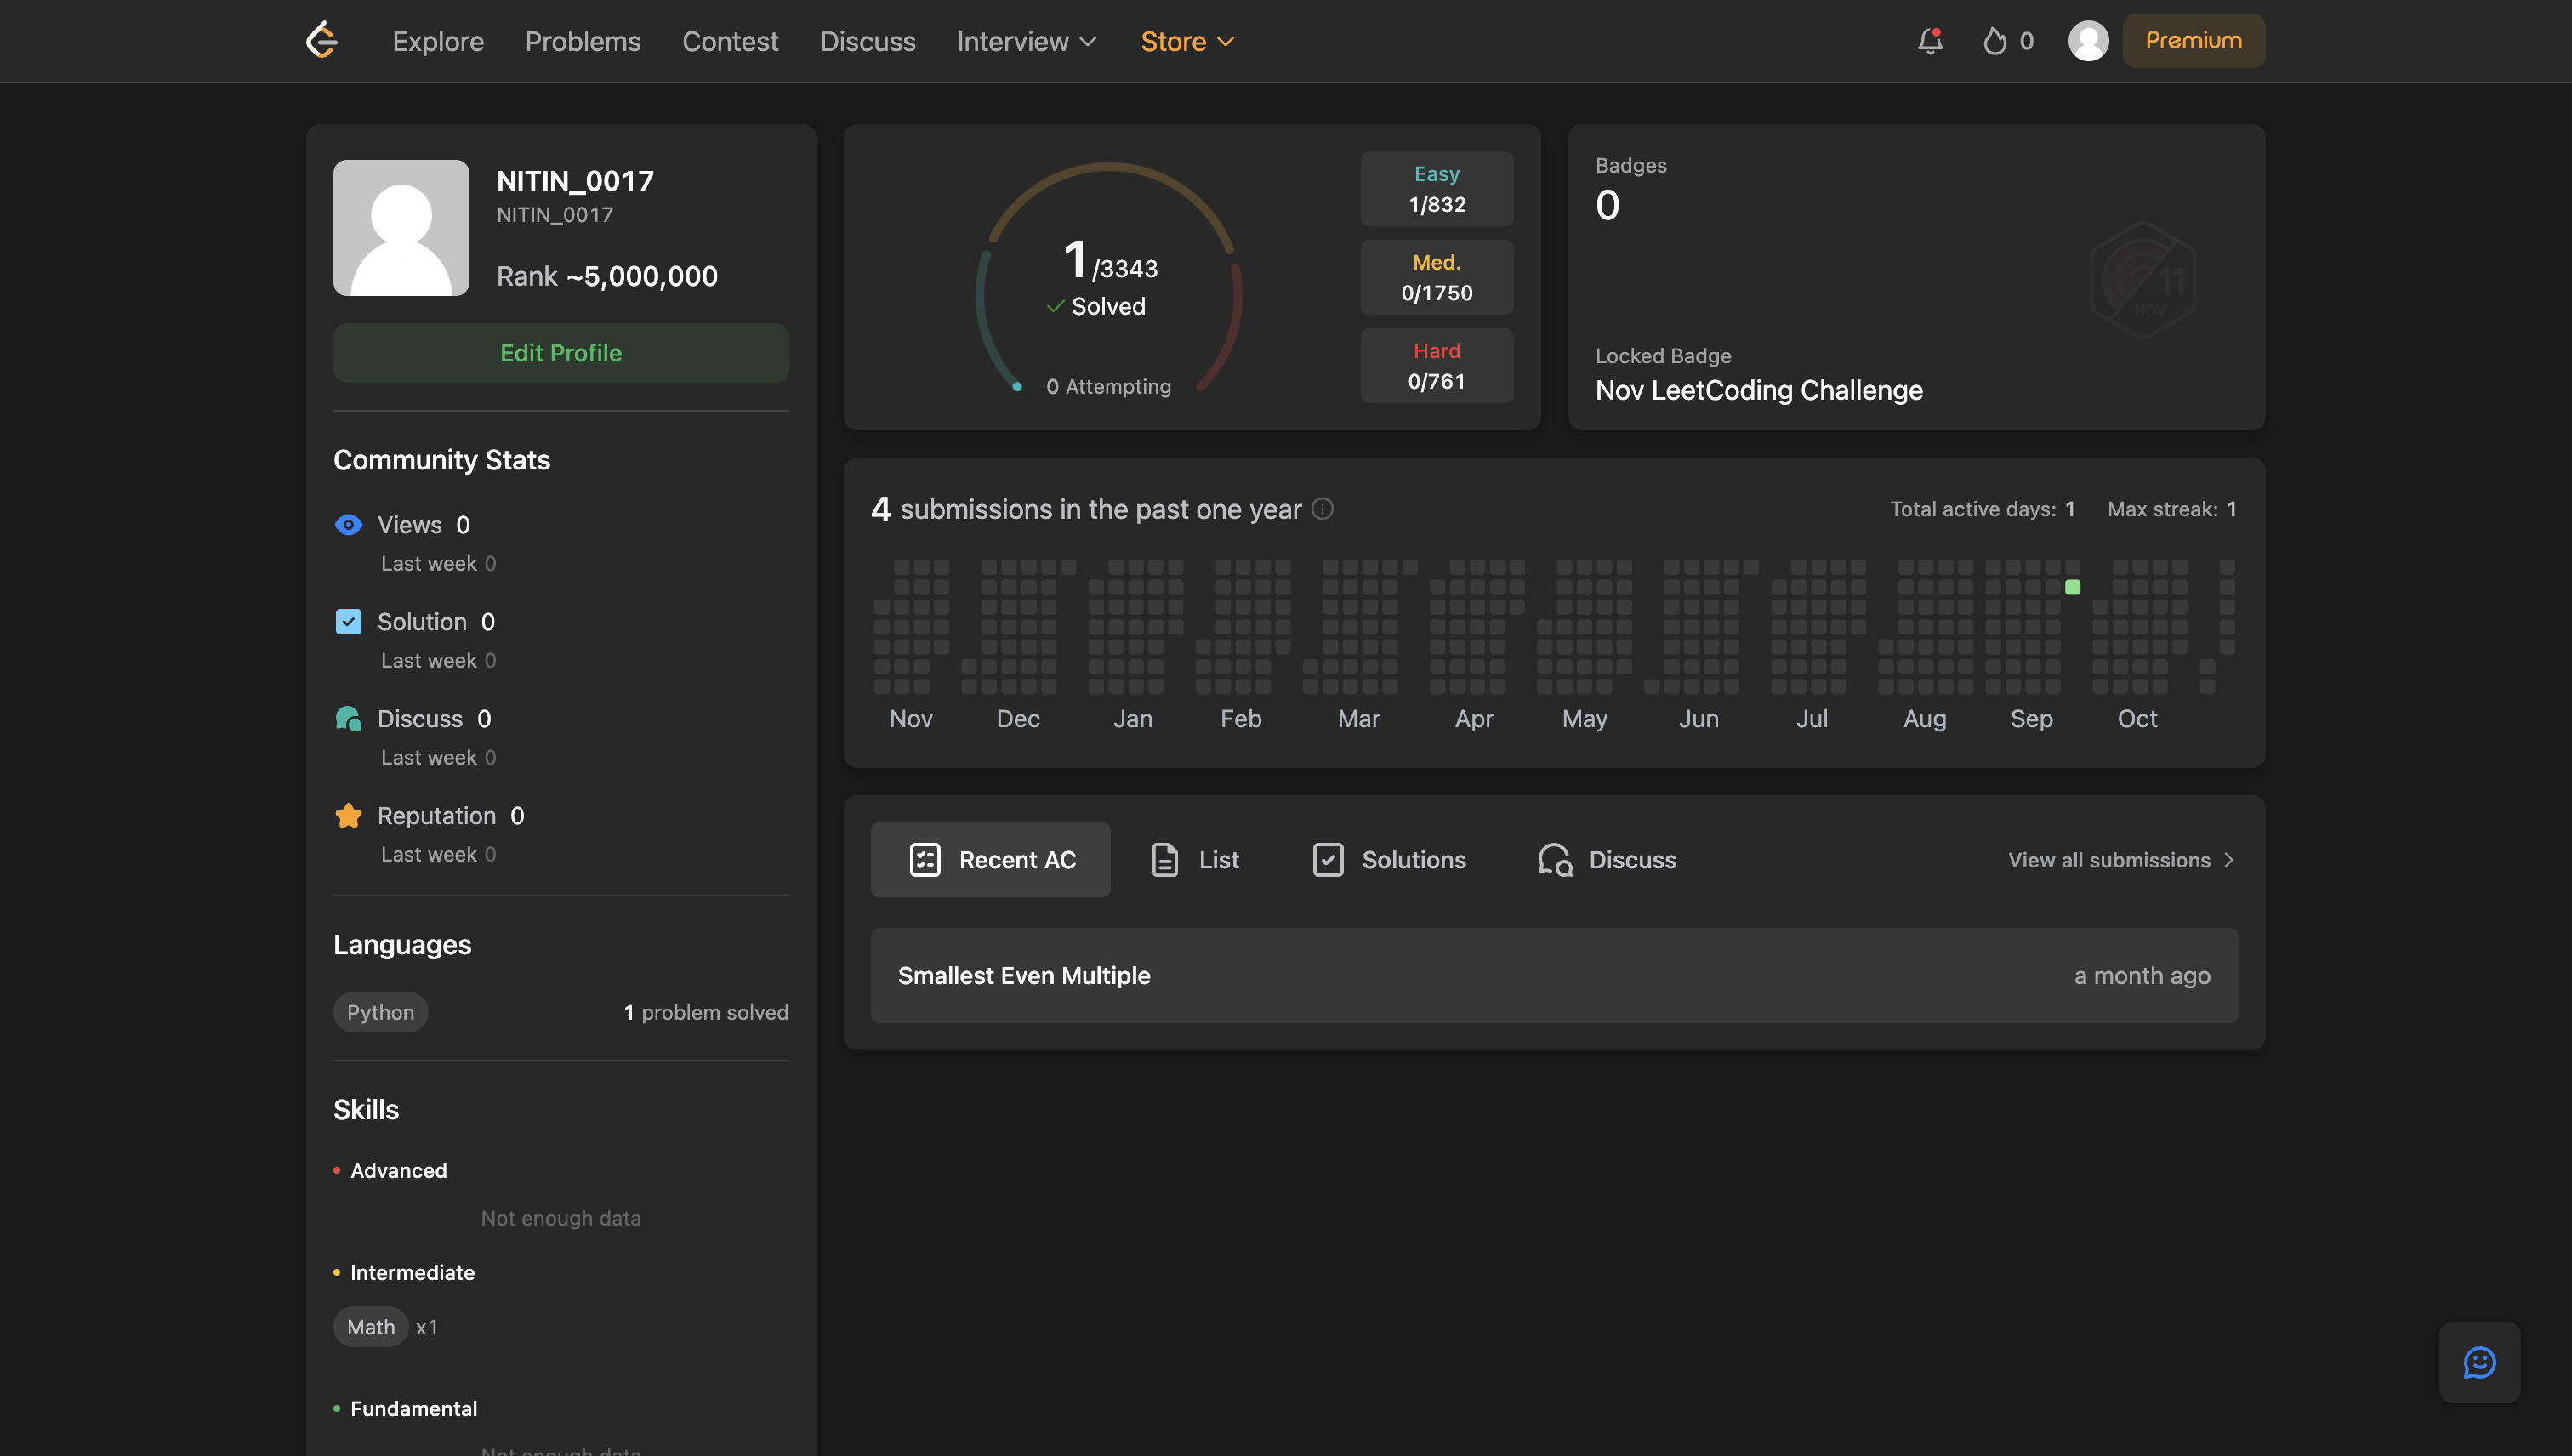
Task: Click the streak fire icon
Action: pyautogui.click(x=1995, y=41)
